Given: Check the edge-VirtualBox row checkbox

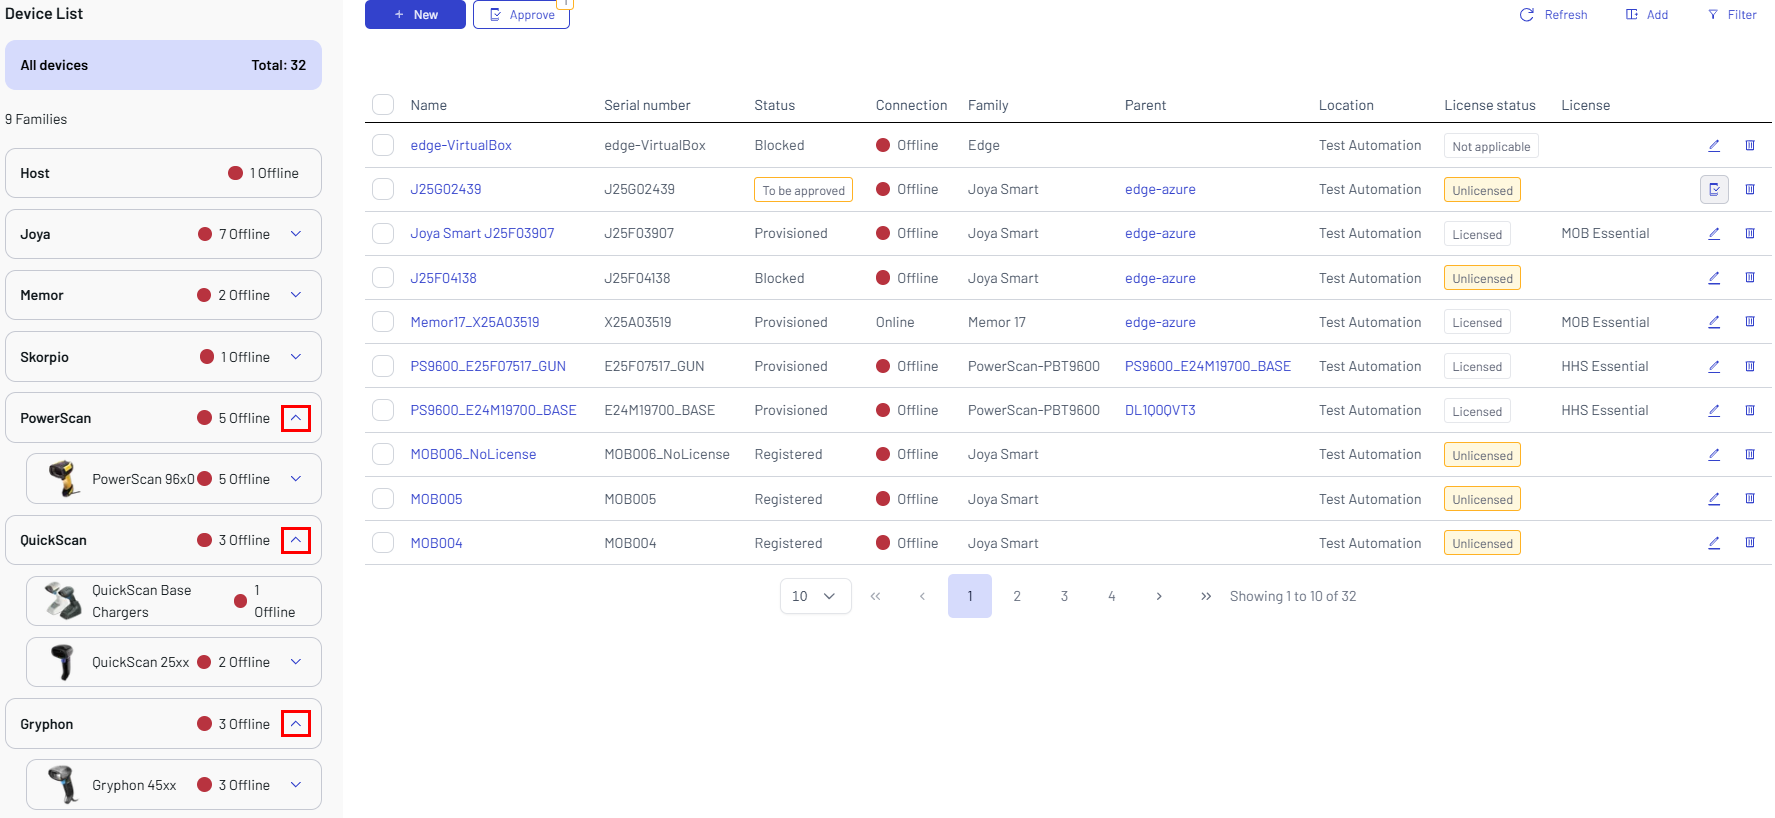Looking at the screenshot, I should (x=383, y=145).
